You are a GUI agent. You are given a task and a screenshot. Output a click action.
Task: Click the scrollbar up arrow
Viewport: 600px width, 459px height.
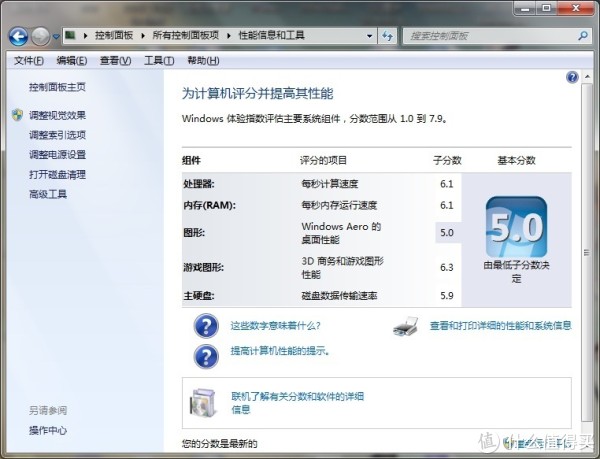[x=587, y=77]
